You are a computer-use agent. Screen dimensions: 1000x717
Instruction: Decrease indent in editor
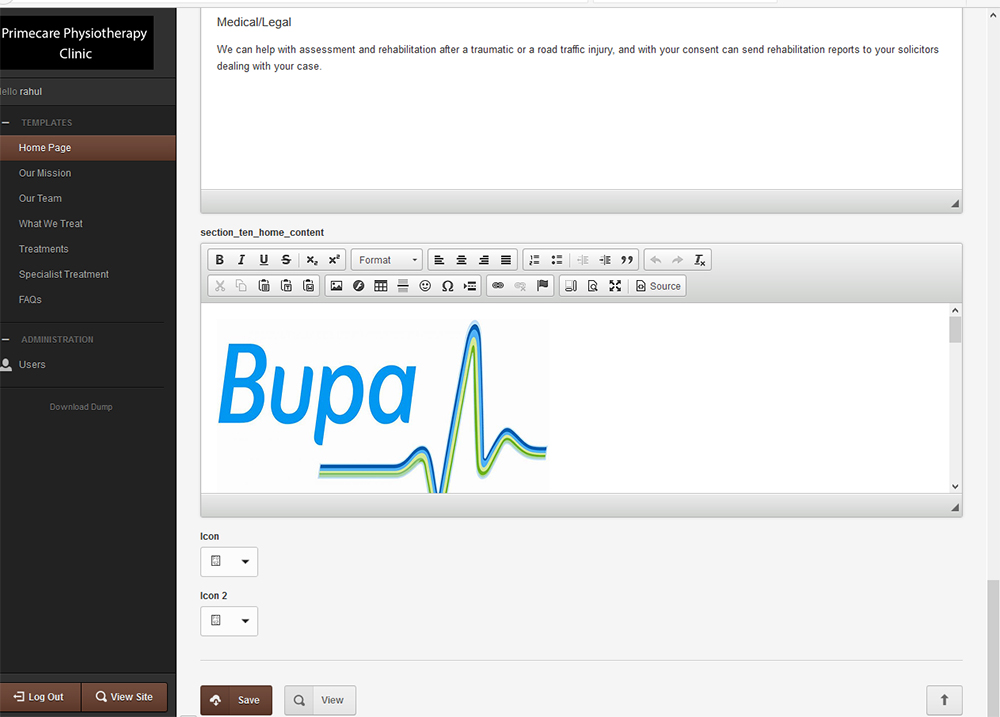(x=582, y=260)
